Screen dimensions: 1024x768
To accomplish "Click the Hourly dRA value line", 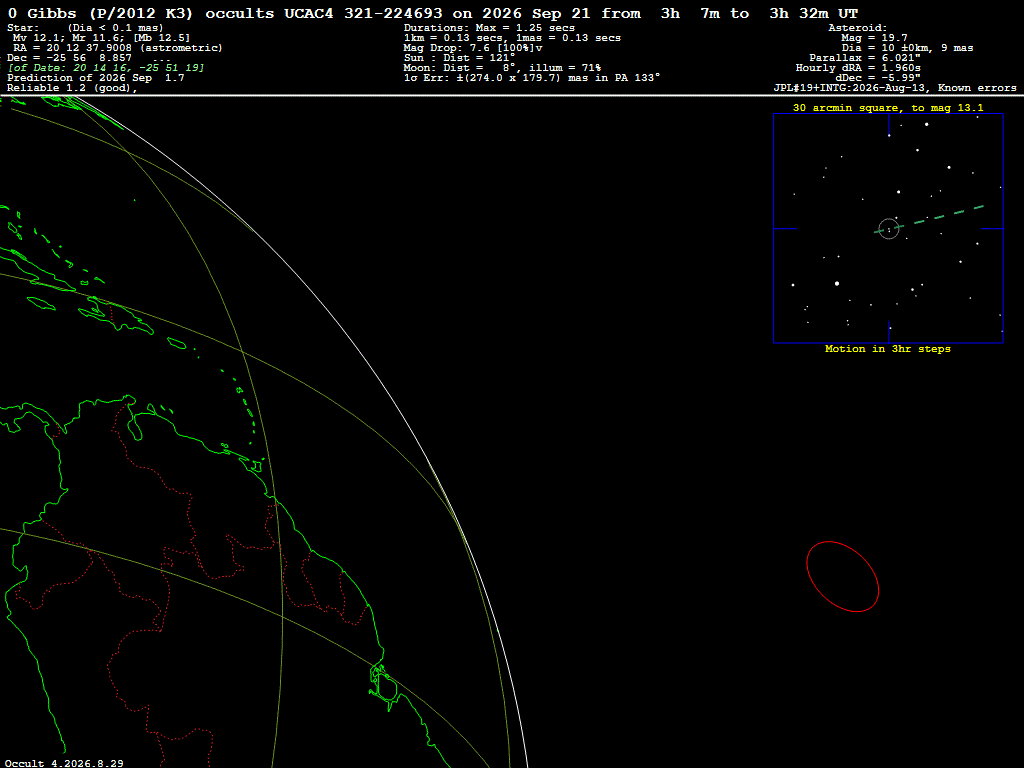I will [858, 68].
